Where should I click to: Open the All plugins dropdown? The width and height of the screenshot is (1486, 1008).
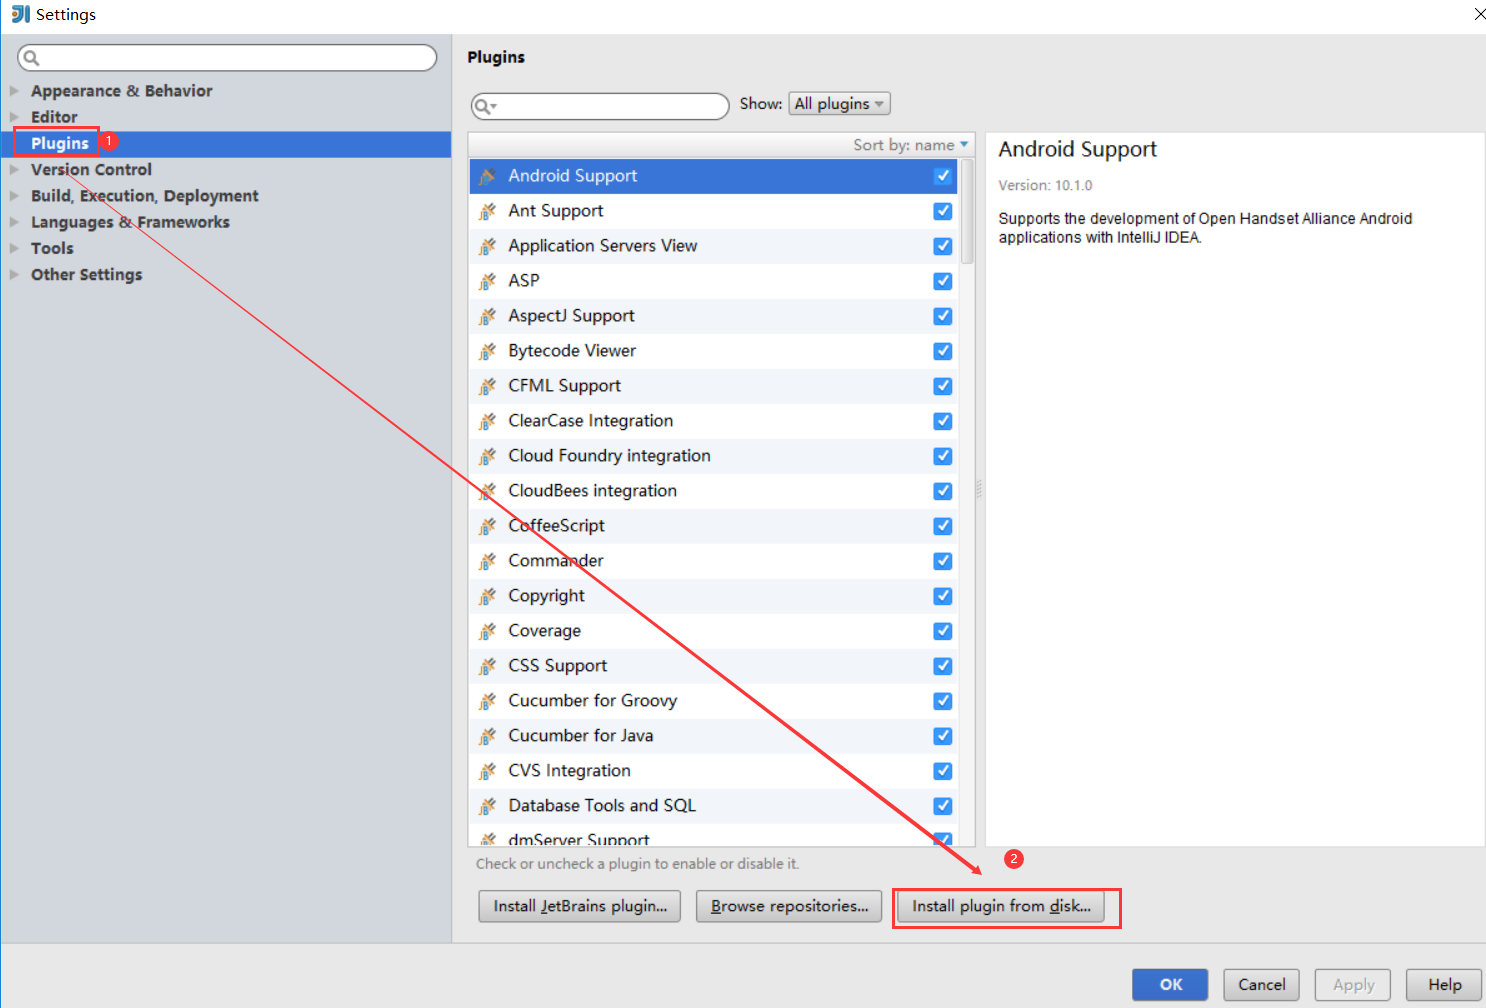click(x=838, y=103)
